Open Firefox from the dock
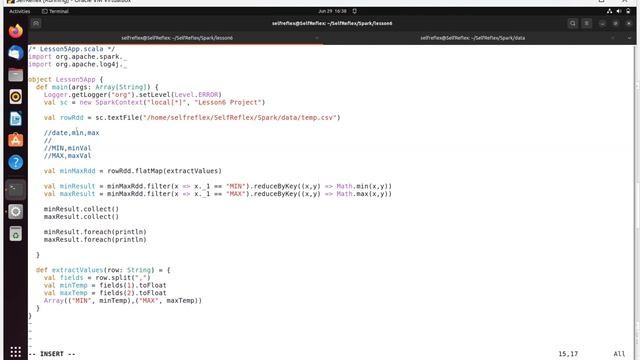Screen dimensions: 640x360 16,31
